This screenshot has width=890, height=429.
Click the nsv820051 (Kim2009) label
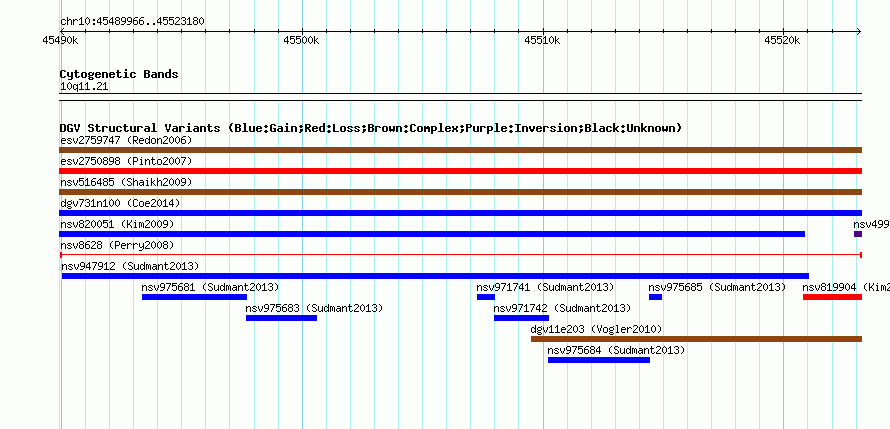point(117,224)
